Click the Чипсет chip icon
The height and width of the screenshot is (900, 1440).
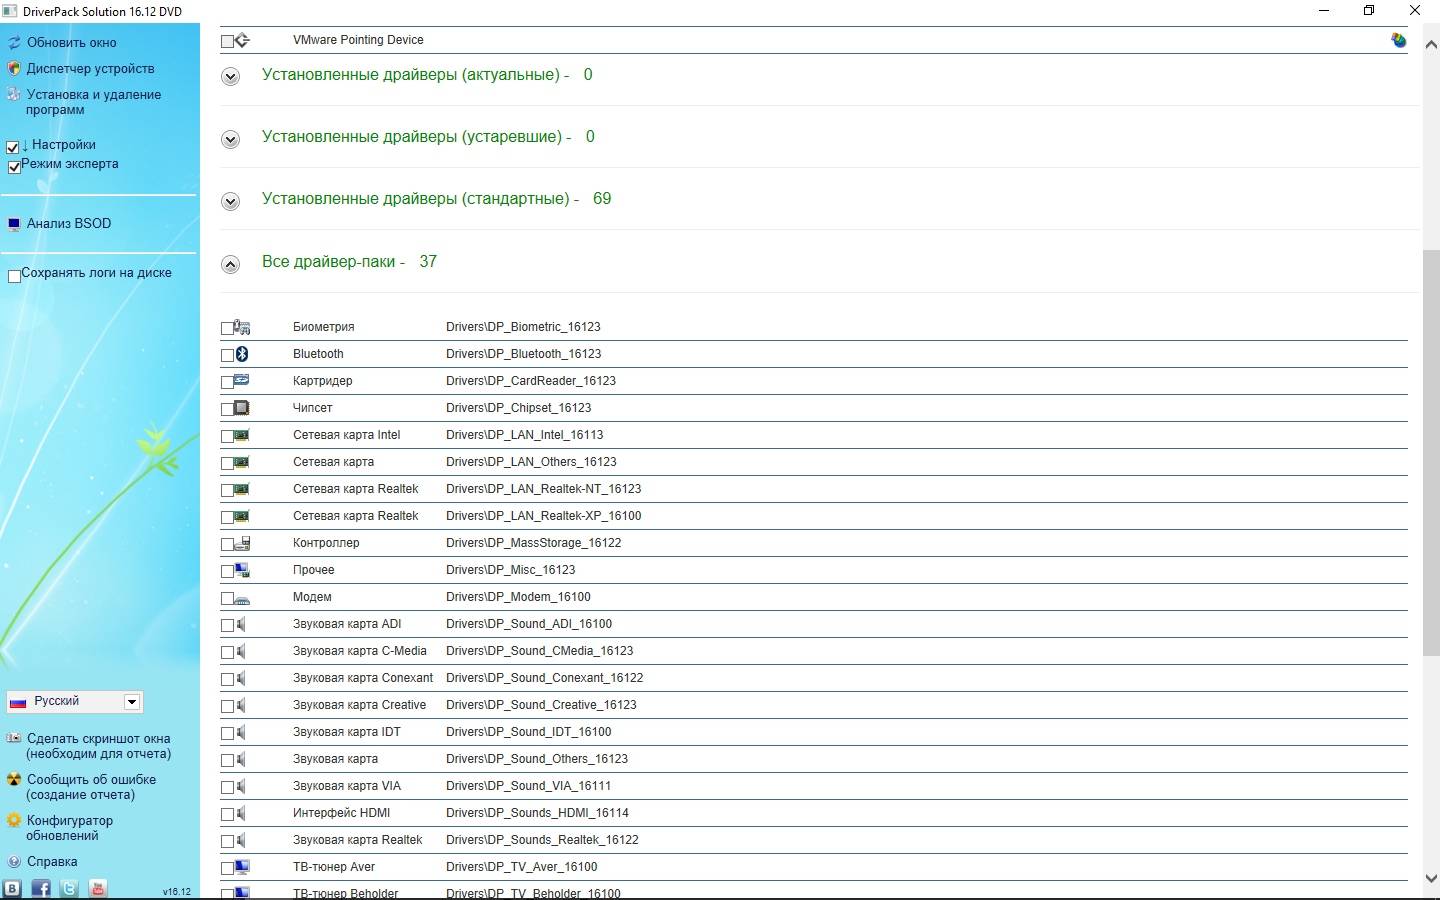click(242, 408)
